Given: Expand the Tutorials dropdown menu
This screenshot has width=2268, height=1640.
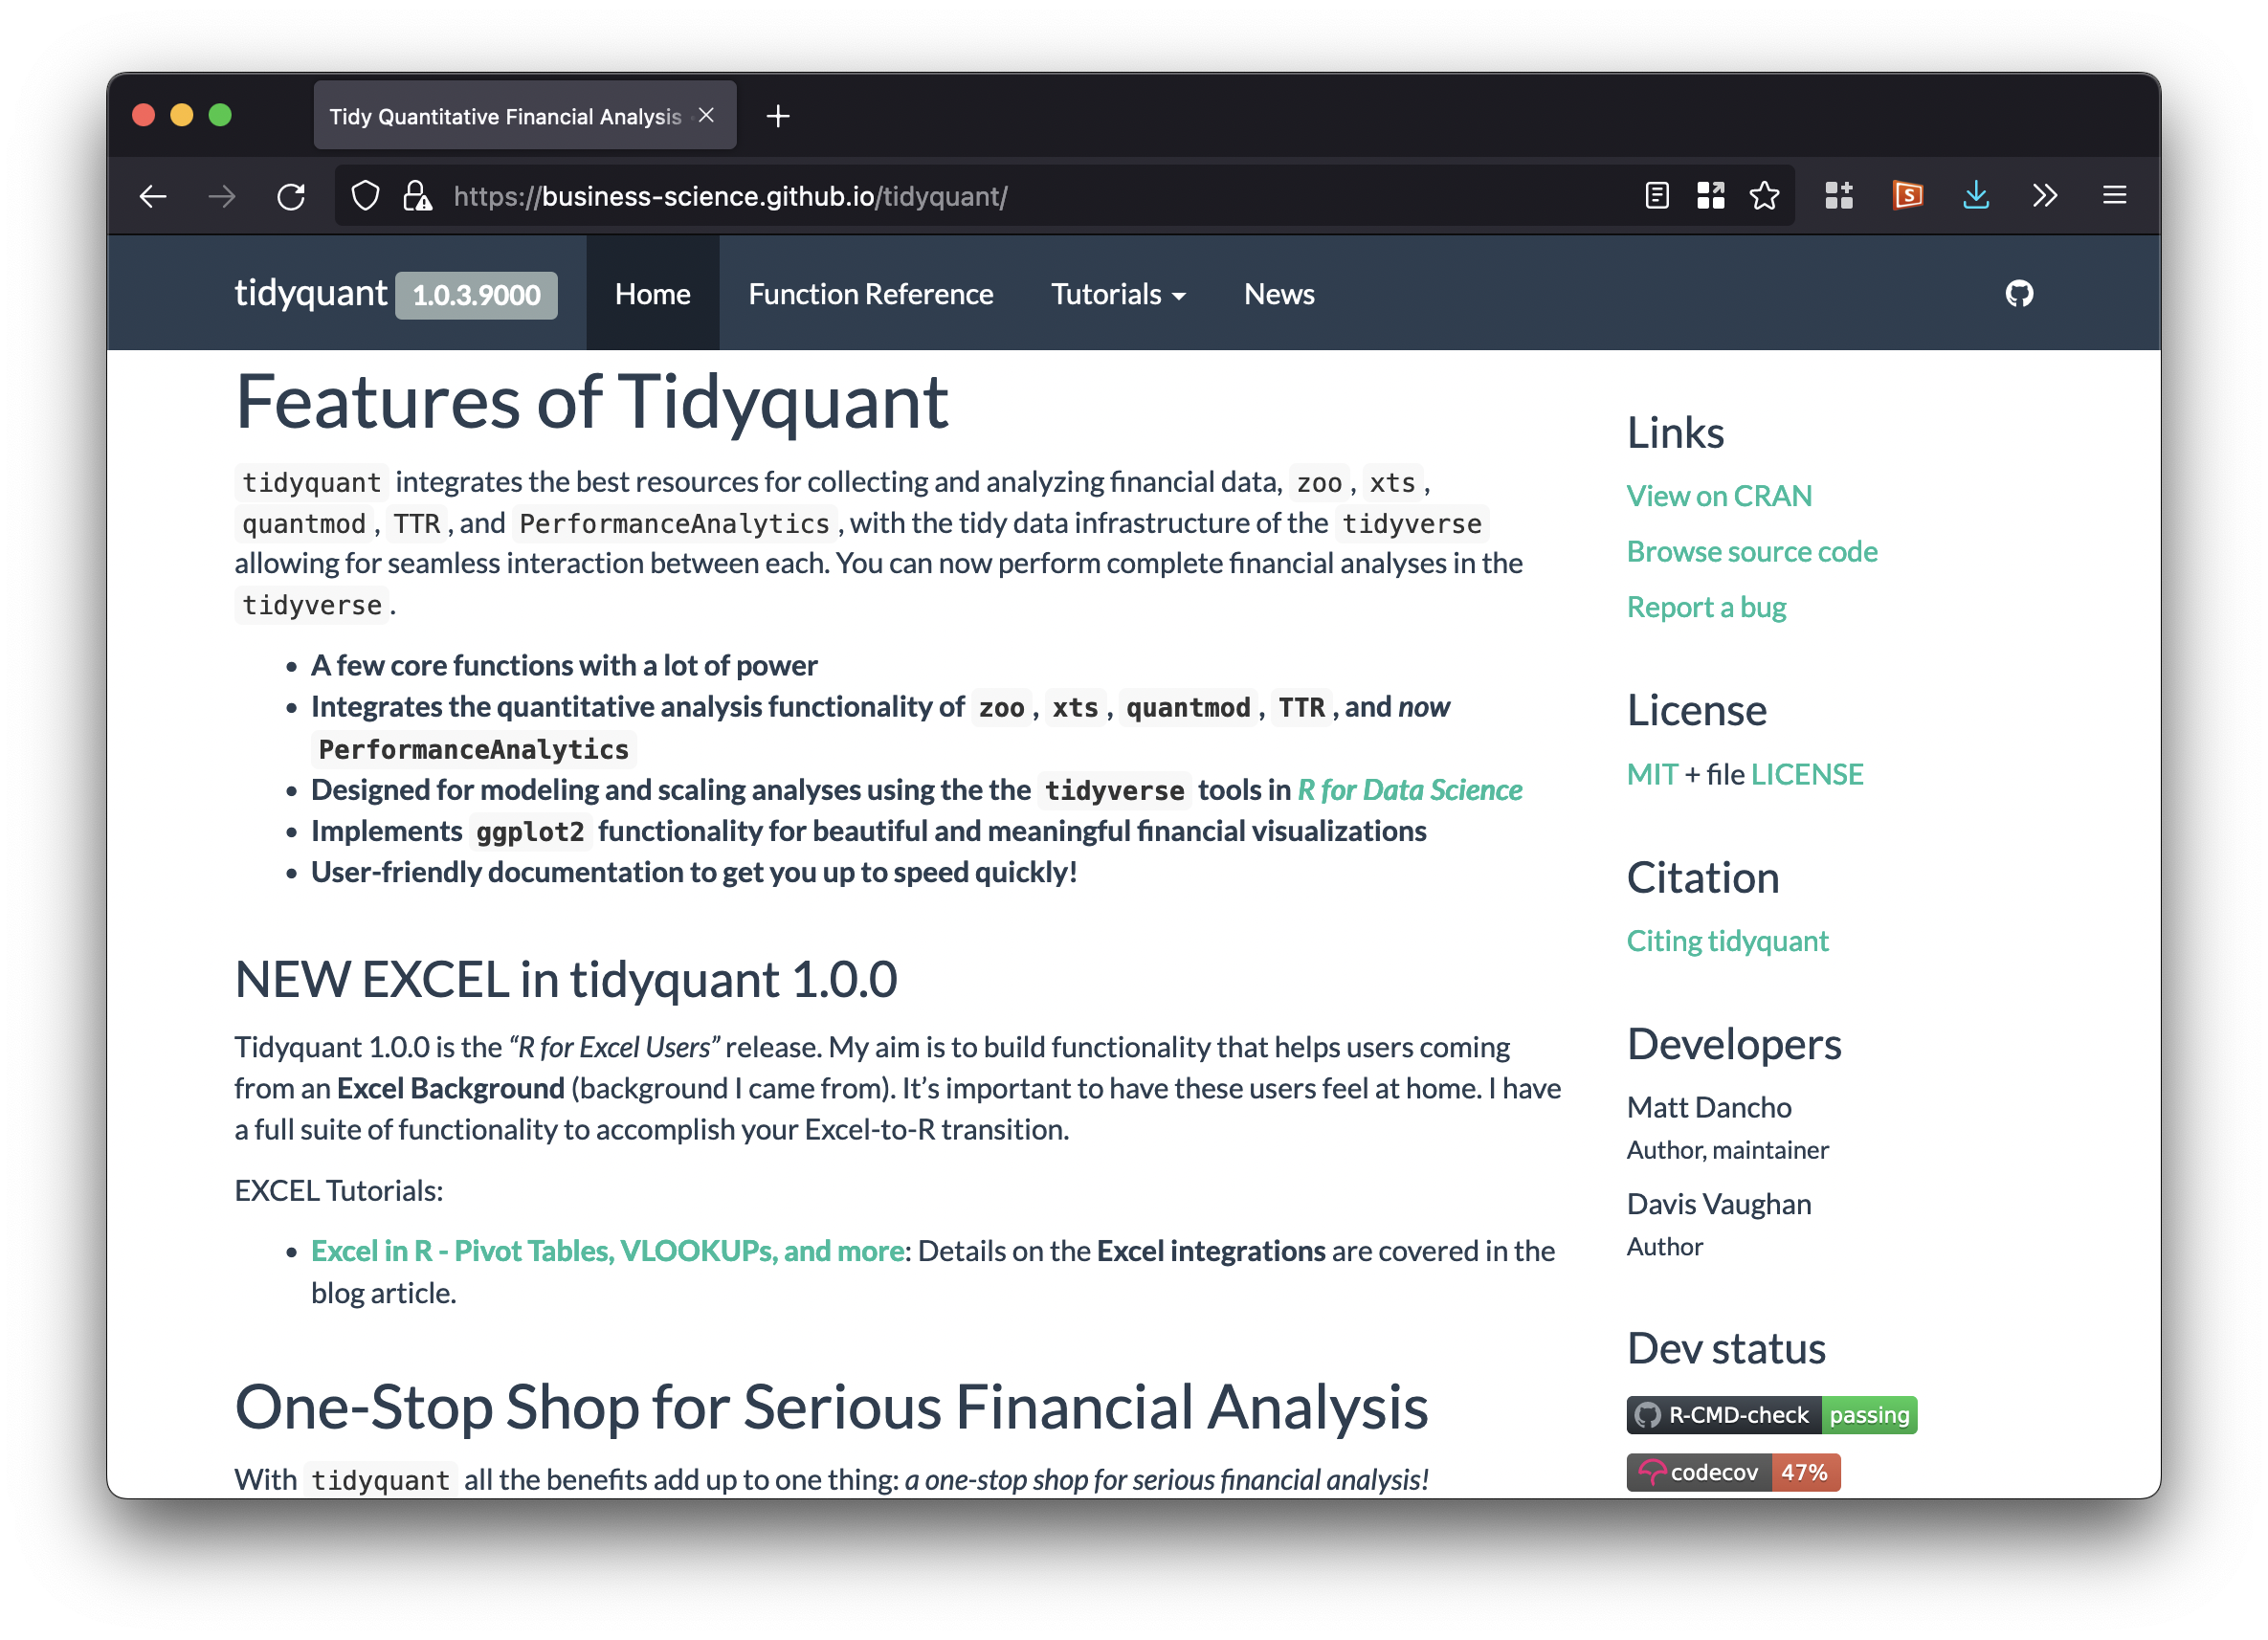Looking at the screenshot, I should tap(1118, 294).
